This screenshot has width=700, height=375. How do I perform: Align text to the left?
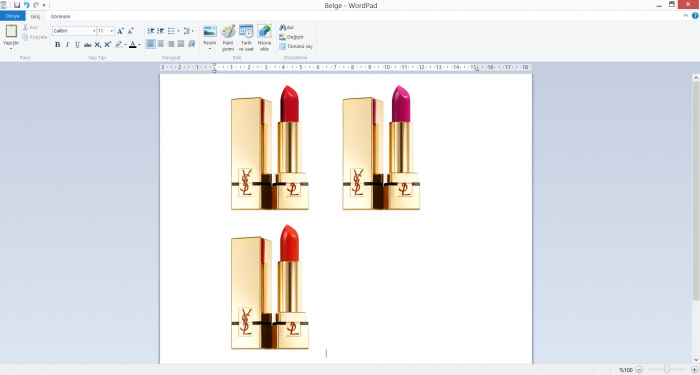151,44
